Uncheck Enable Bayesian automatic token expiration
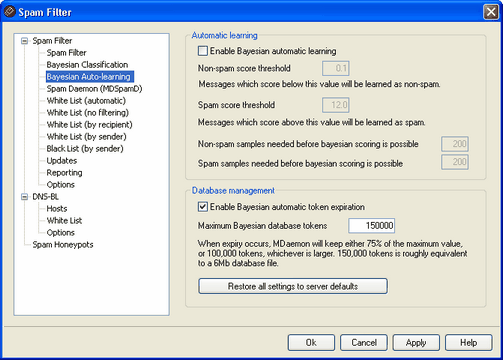Screen dimensions: 503x360 [203, 207]
